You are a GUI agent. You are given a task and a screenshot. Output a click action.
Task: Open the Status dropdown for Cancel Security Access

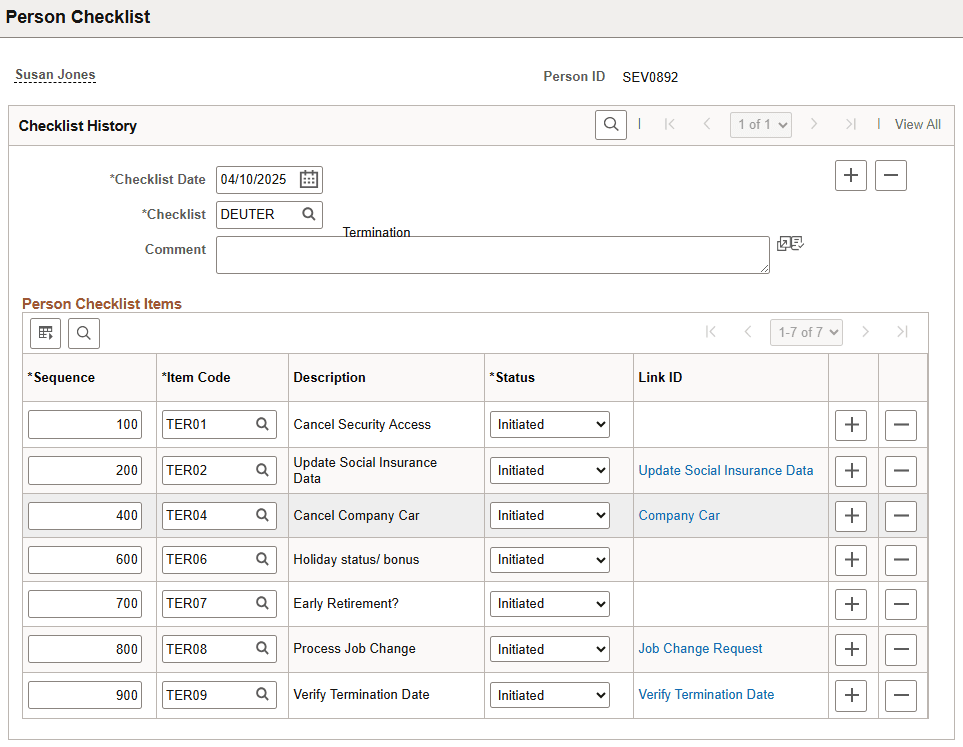(x=549, y=424)
